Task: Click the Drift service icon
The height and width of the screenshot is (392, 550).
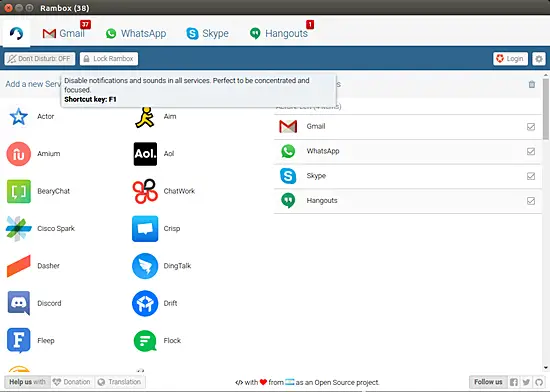Action: coord(145,303)
